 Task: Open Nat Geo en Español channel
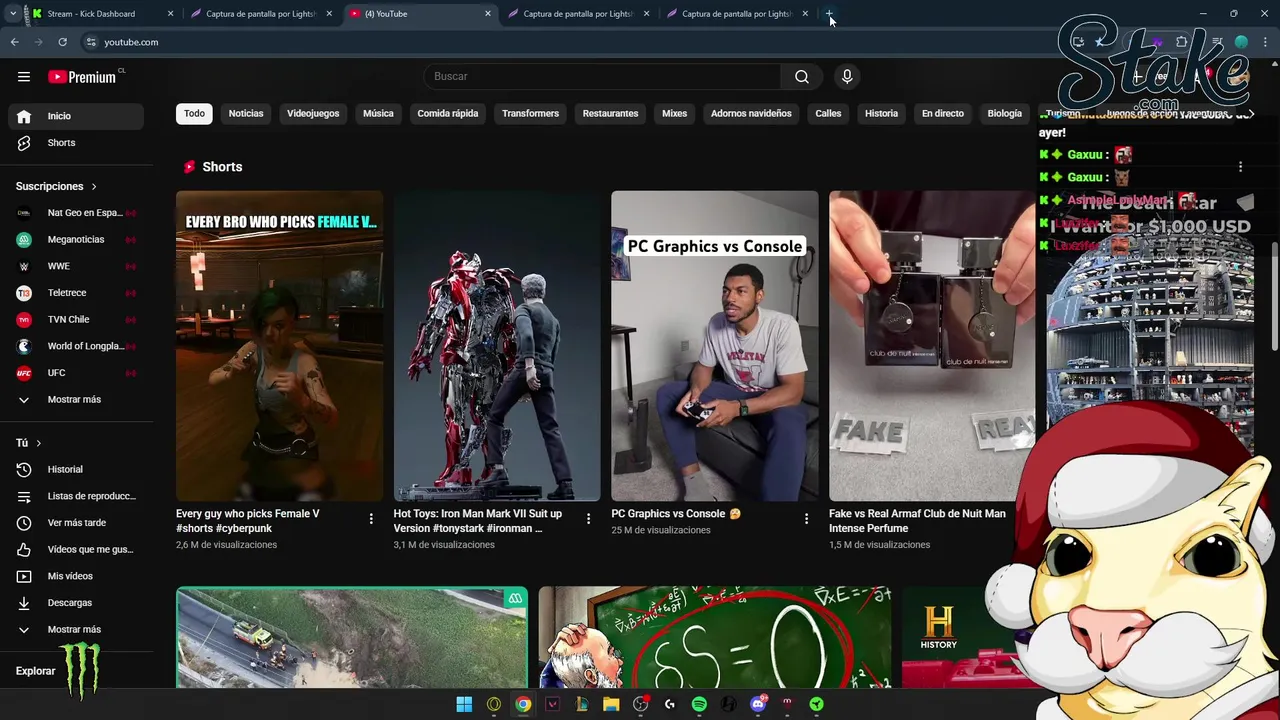tap(76, 213)
